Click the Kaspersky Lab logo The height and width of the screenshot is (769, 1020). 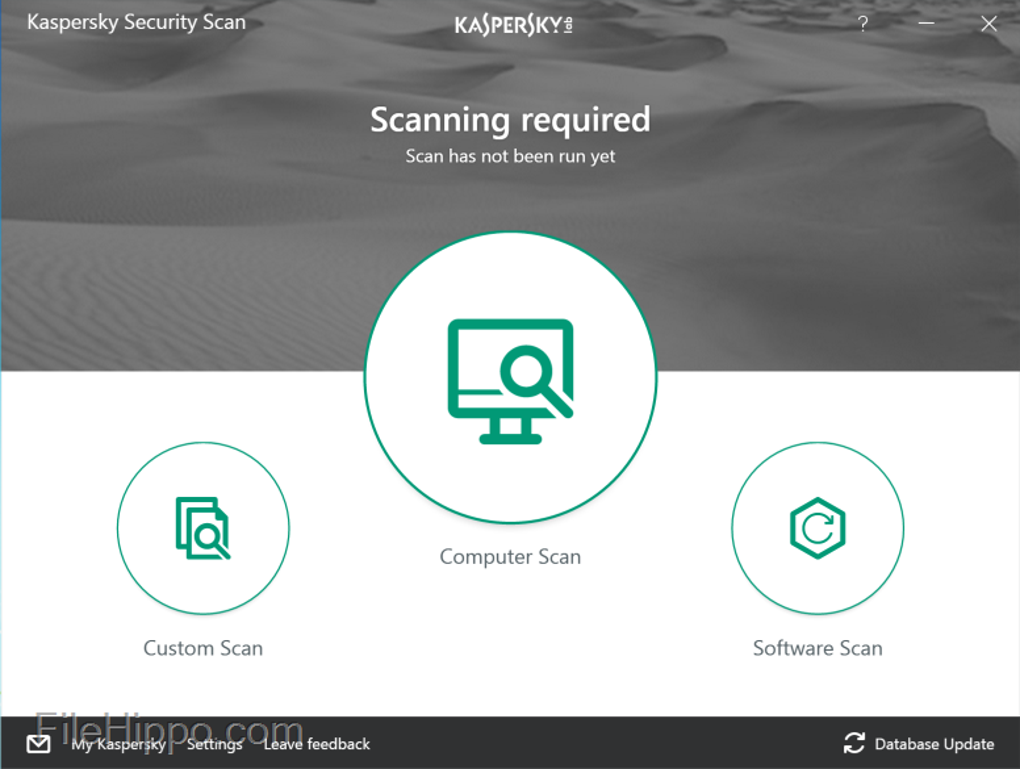click(513, 24)
